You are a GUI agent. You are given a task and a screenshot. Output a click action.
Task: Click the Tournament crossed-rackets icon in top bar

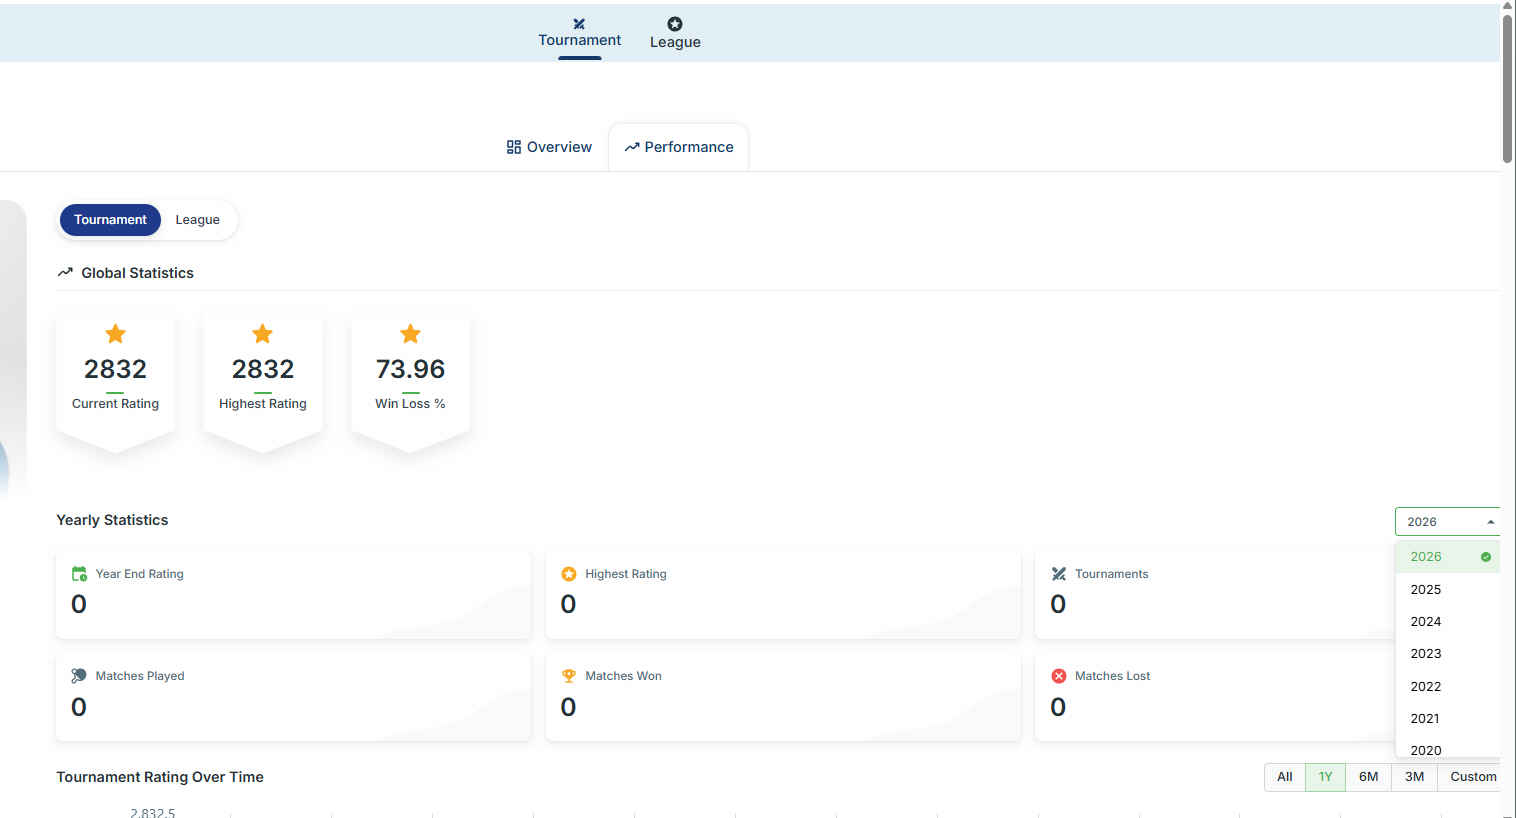pyautogui.click(x=579, y=23)
